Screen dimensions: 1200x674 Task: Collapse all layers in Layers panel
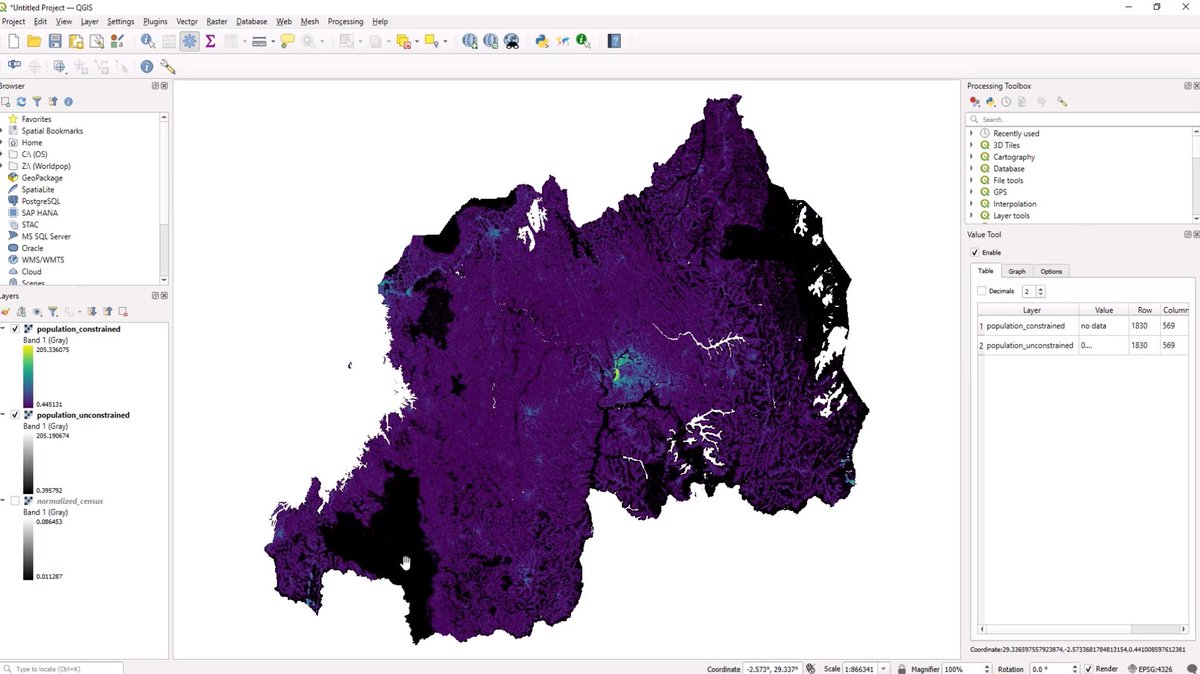click(106, 312)
